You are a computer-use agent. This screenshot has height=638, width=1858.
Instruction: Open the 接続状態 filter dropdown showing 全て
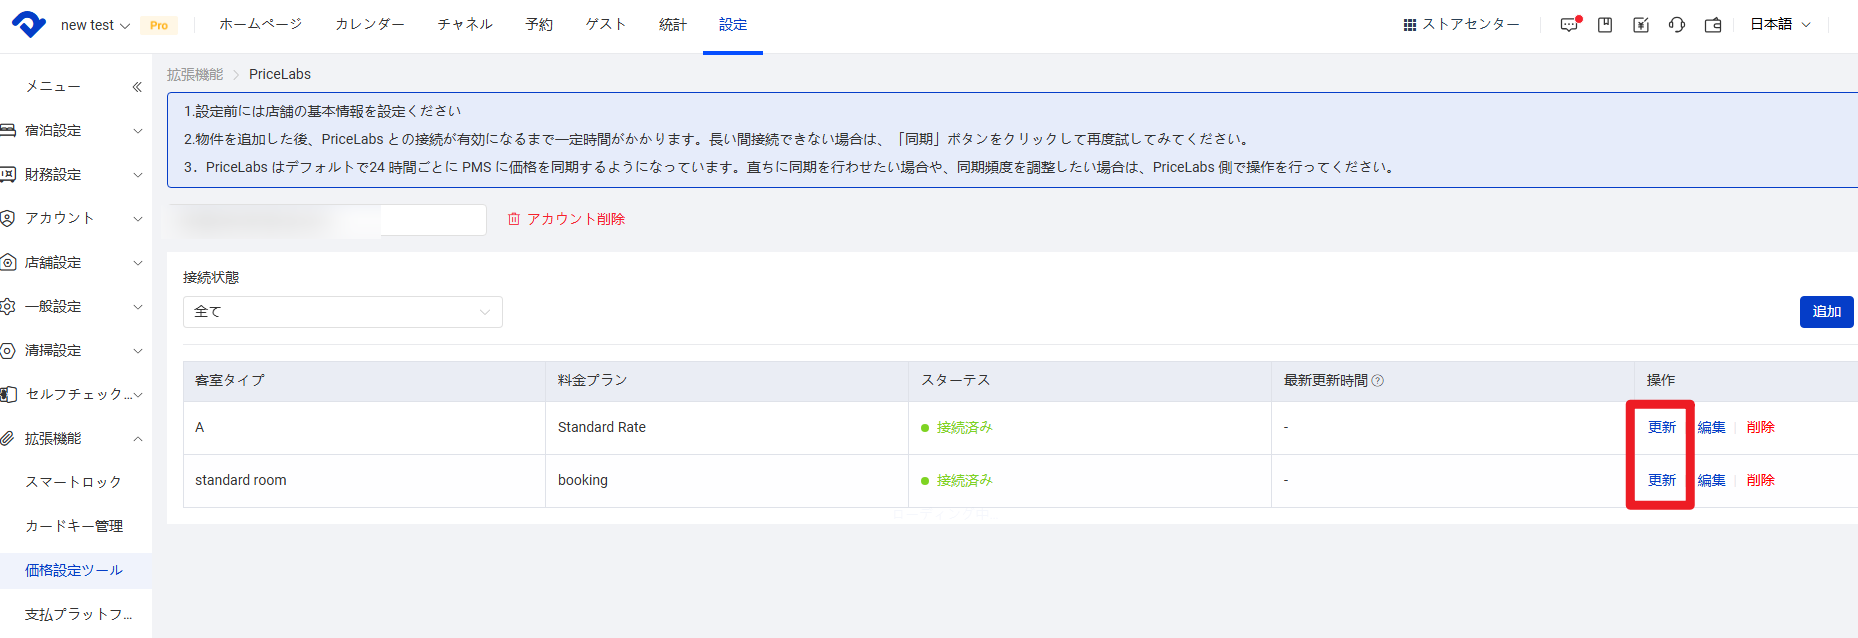pos(343,312)
